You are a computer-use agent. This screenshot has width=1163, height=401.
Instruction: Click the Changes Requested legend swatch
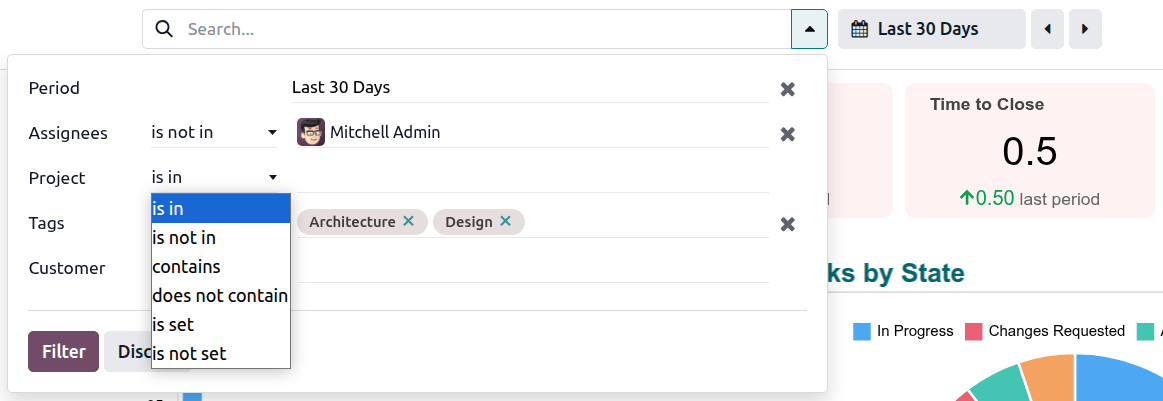point(973,331)
